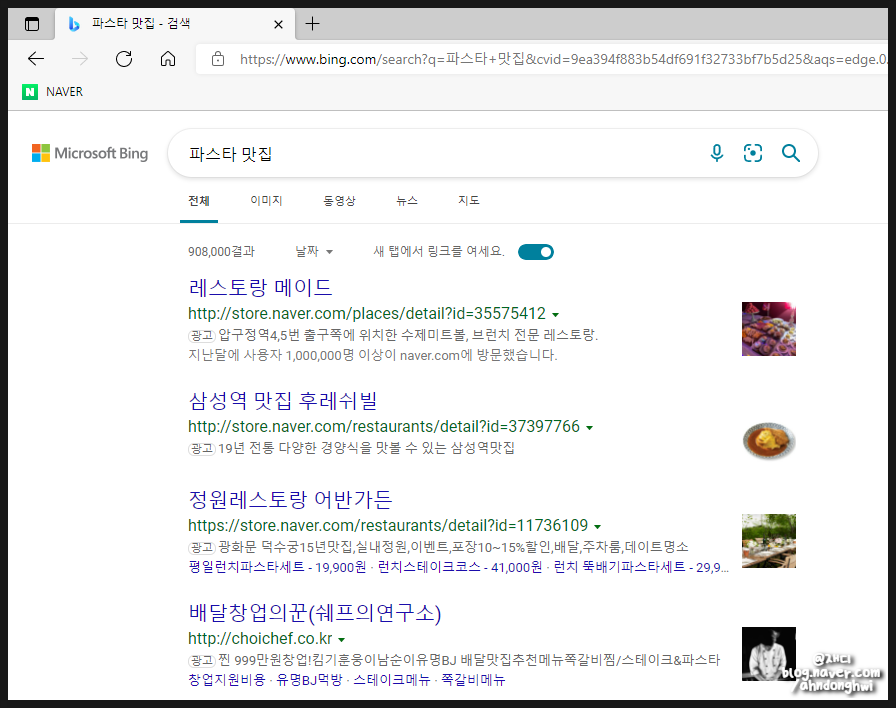The image size is (896, 708).
Task: Expand the 날짜 date filter
Action: 314,251
